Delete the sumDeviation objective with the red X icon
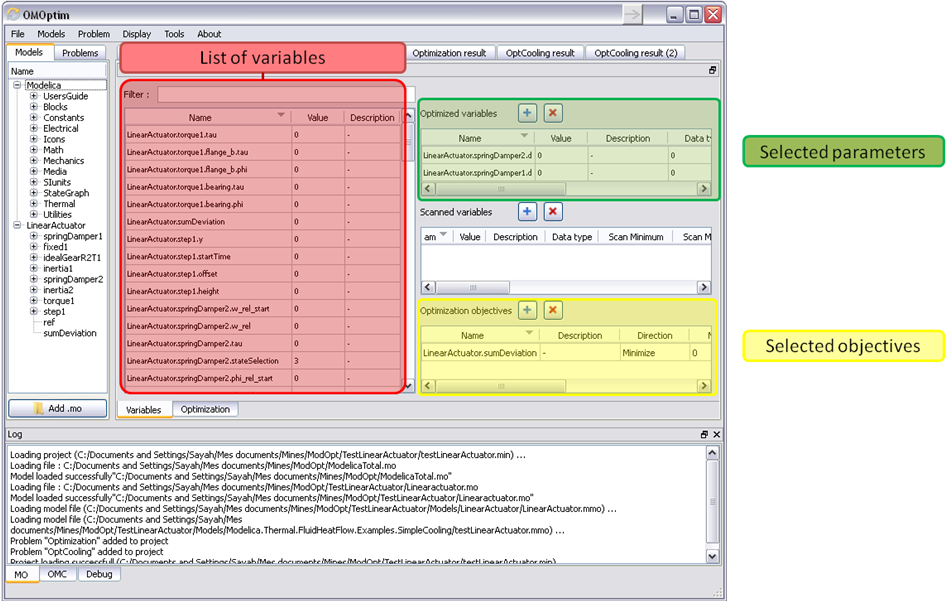Viewport: 946px width, 601px height. pos(553,310)
